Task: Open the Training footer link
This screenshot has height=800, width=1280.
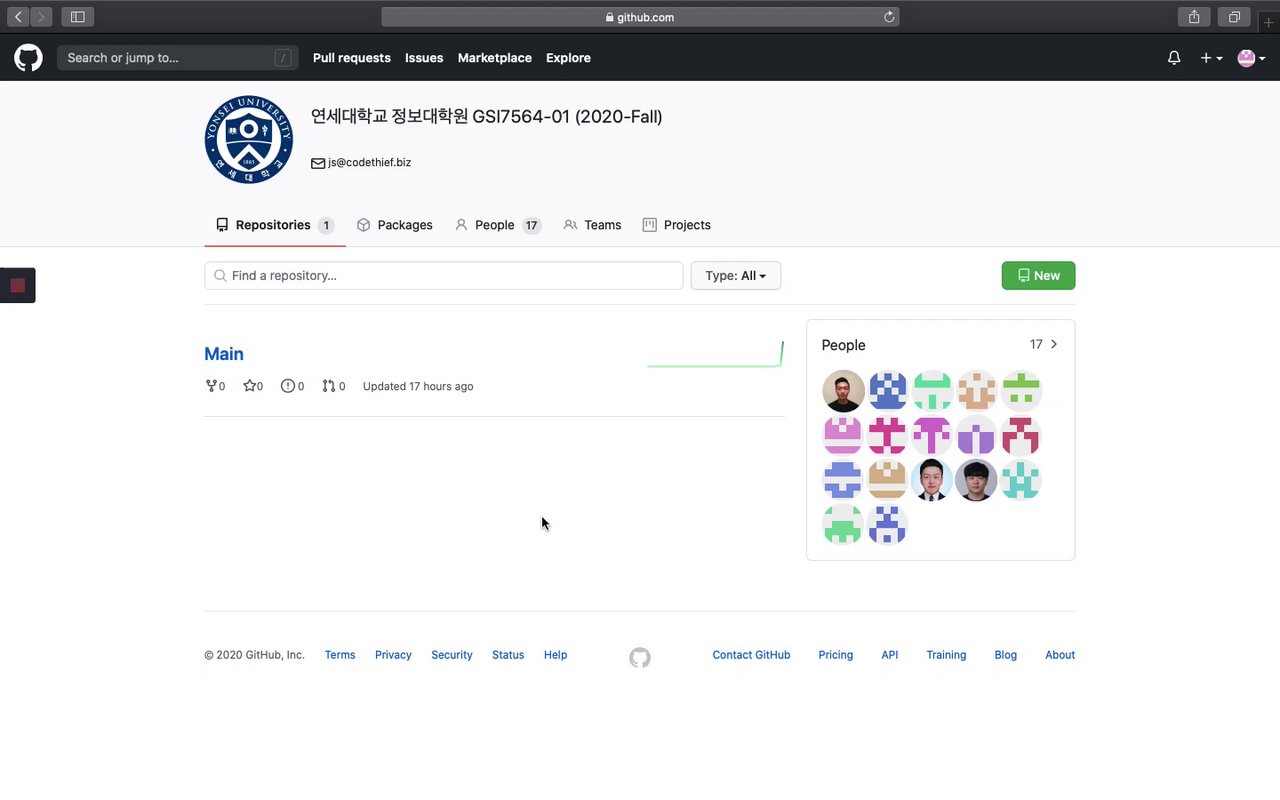Action: tap(946, 655)
